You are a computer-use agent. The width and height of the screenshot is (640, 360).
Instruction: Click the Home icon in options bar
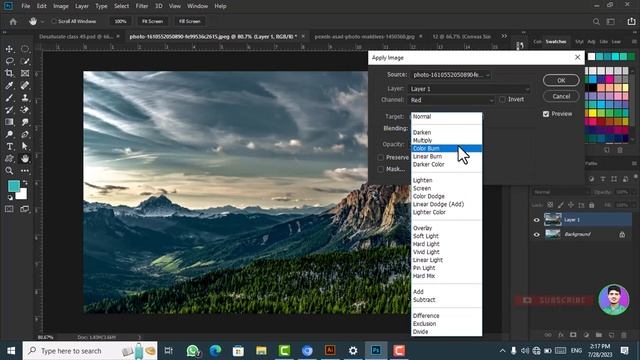point(13,21)
